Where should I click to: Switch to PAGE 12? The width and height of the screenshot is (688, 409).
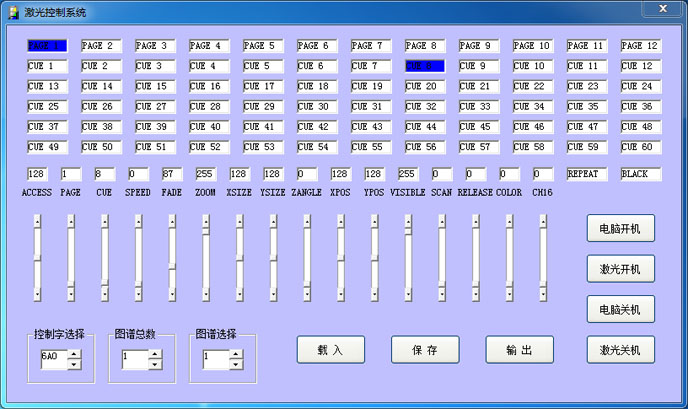pyautogui.click(x=640, y=46)
